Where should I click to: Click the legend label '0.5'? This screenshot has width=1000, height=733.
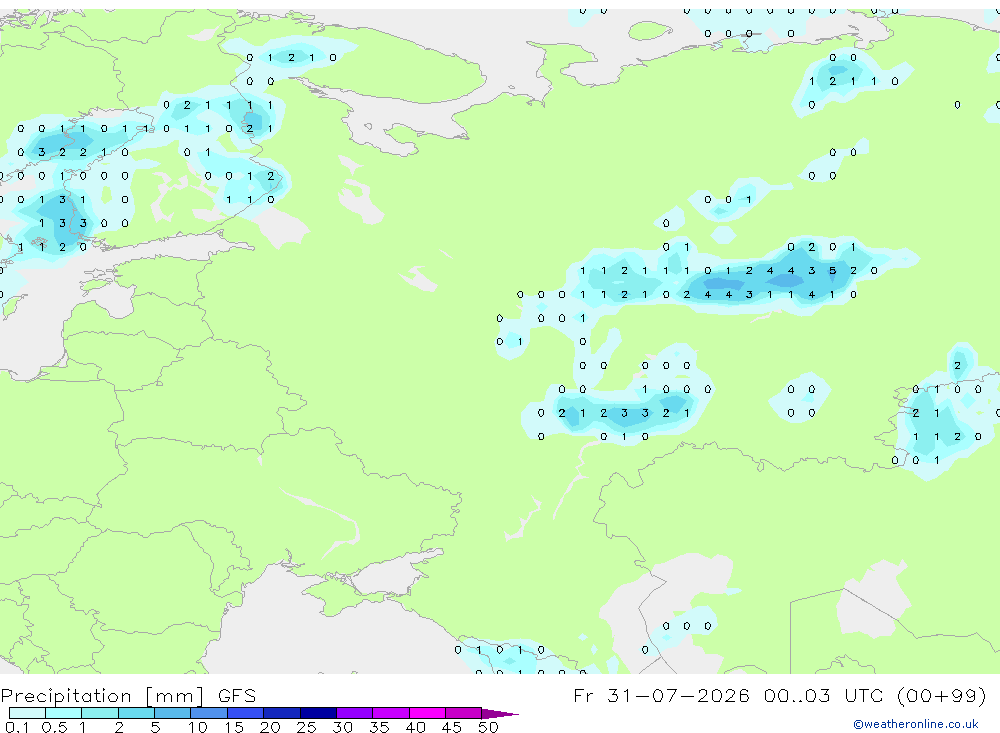54,727
